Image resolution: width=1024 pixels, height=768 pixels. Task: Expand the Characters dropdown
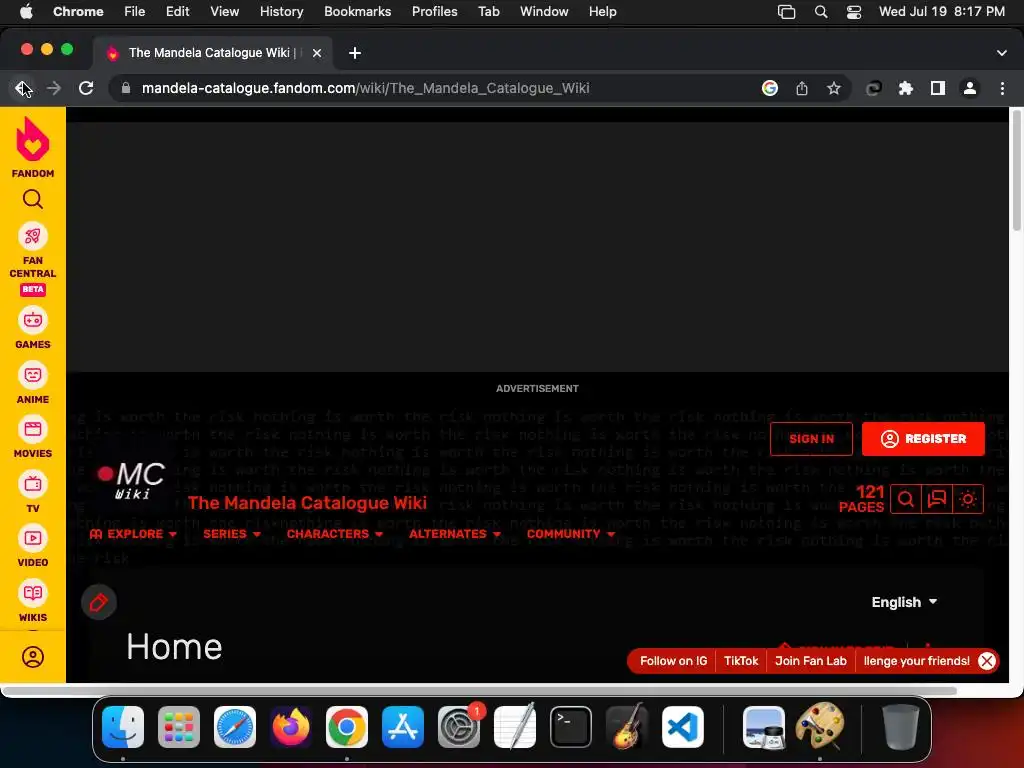[334, 534]
